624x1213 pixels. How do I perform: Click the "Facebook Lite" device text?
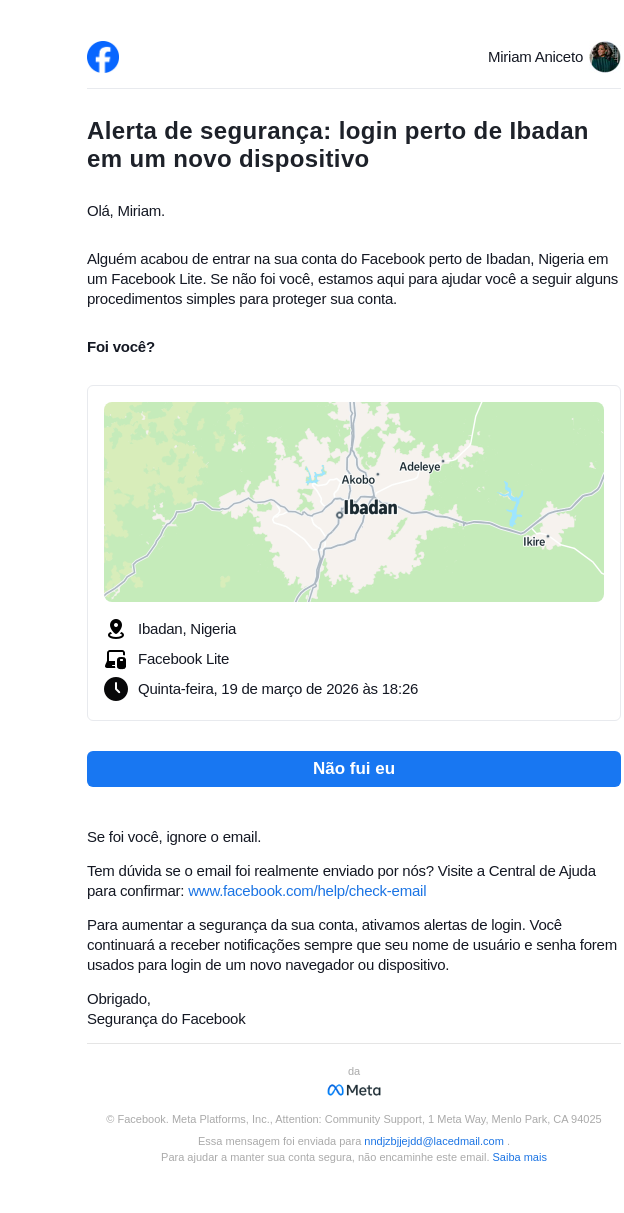coord(183,659)
